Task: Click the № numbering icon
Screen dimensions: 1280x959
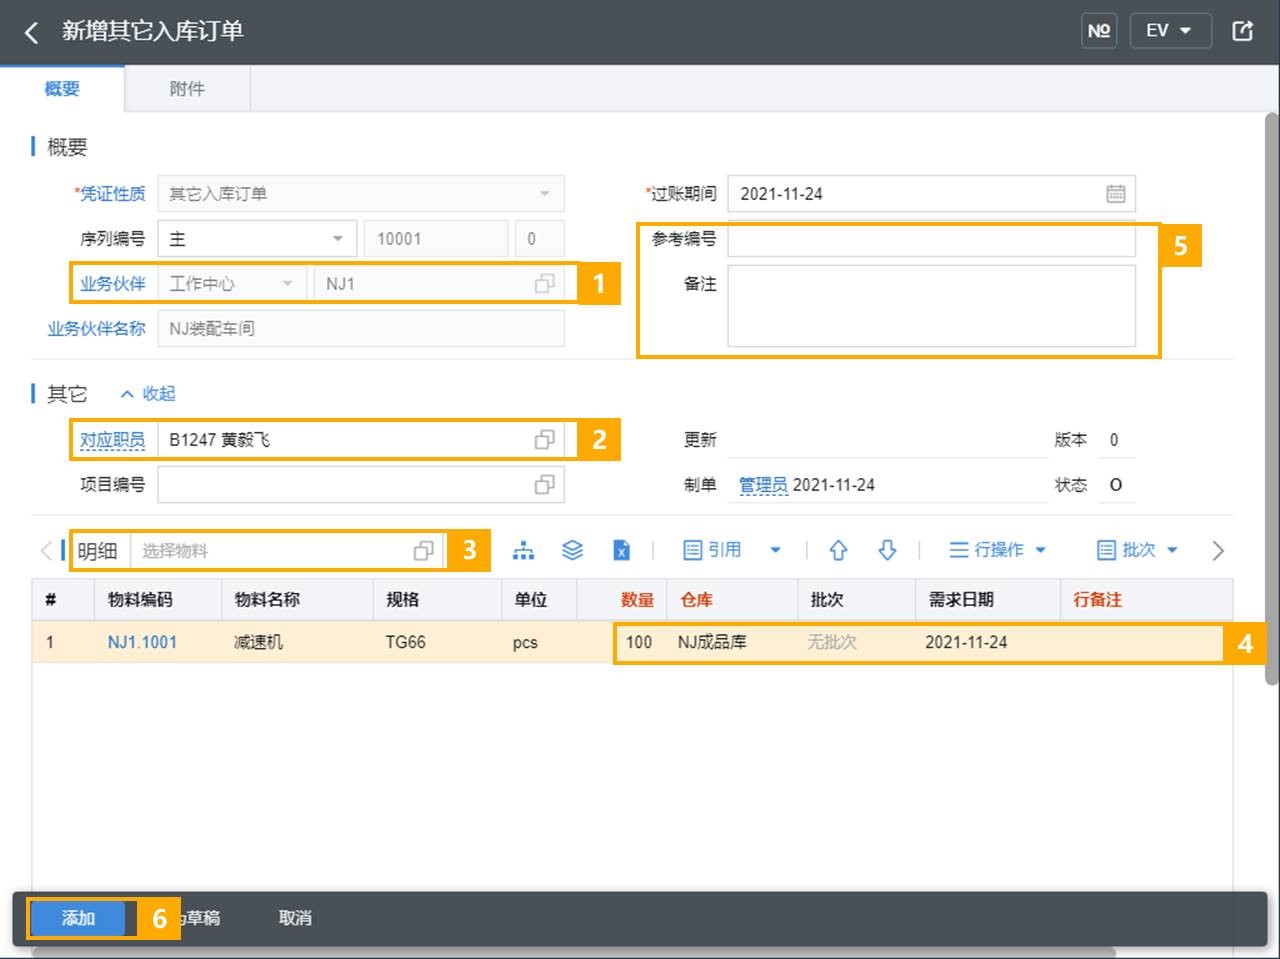Action: point(1099,31)
